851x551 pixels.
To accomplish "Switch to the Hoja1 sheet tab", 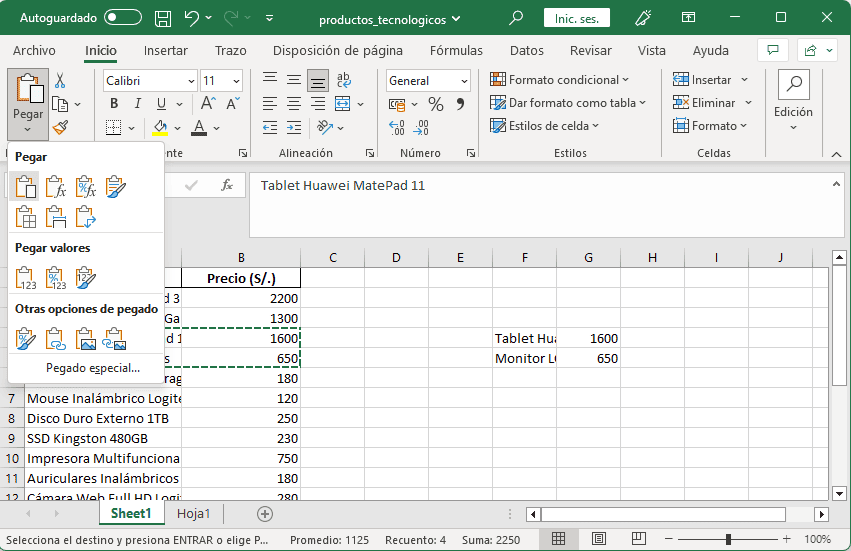I will click(193, 514).
